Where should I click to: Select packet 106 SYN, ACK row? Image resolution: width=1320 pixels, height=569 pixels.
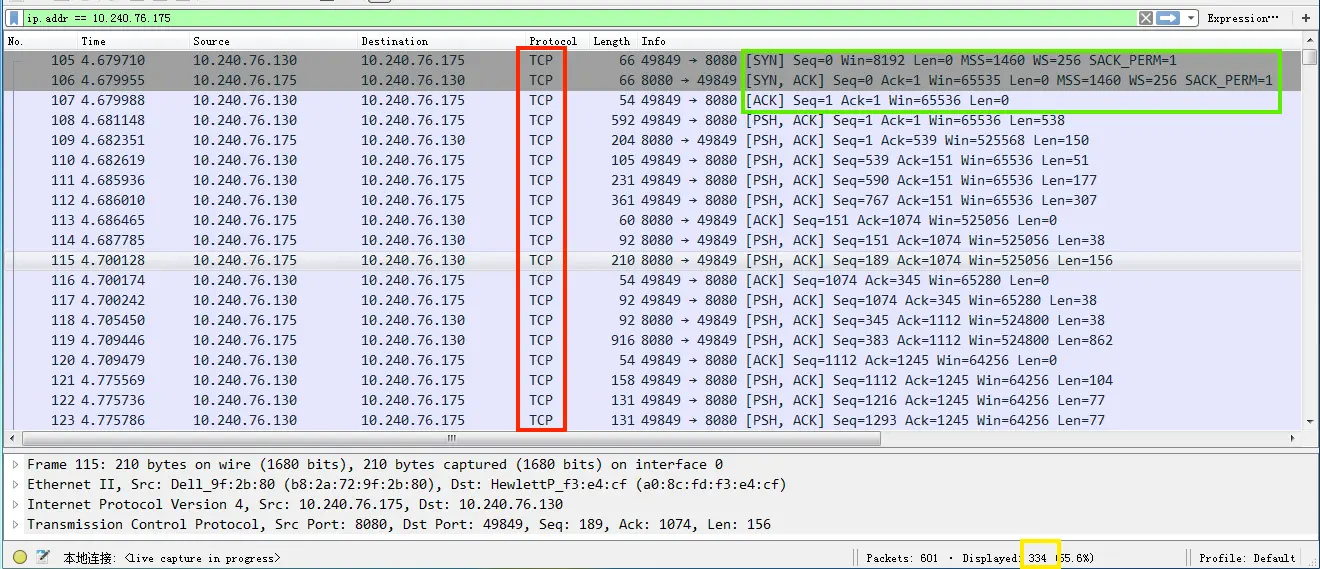coord(653,80)
